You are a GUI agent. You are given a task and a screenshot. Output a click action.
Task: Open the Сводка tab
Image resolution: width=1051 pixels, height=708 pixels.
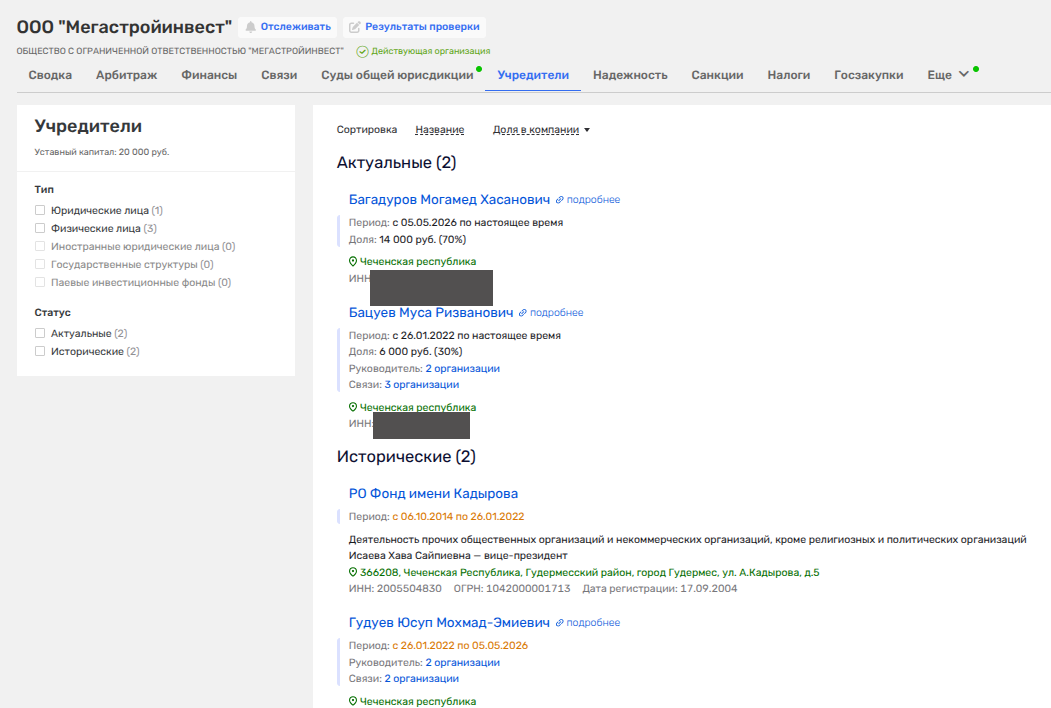[x=50, y=75]
